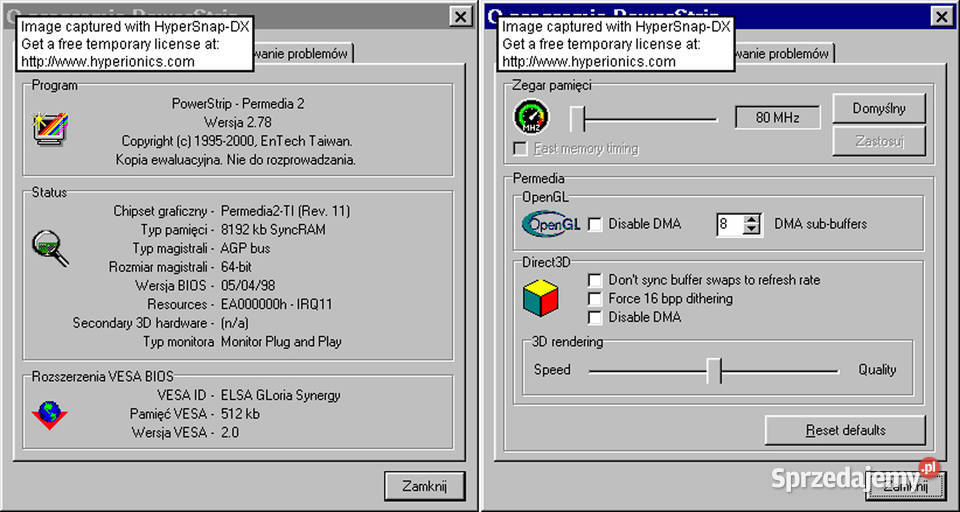Click the memory clock slider handle

pyautogui.click(x=577, y=118)
